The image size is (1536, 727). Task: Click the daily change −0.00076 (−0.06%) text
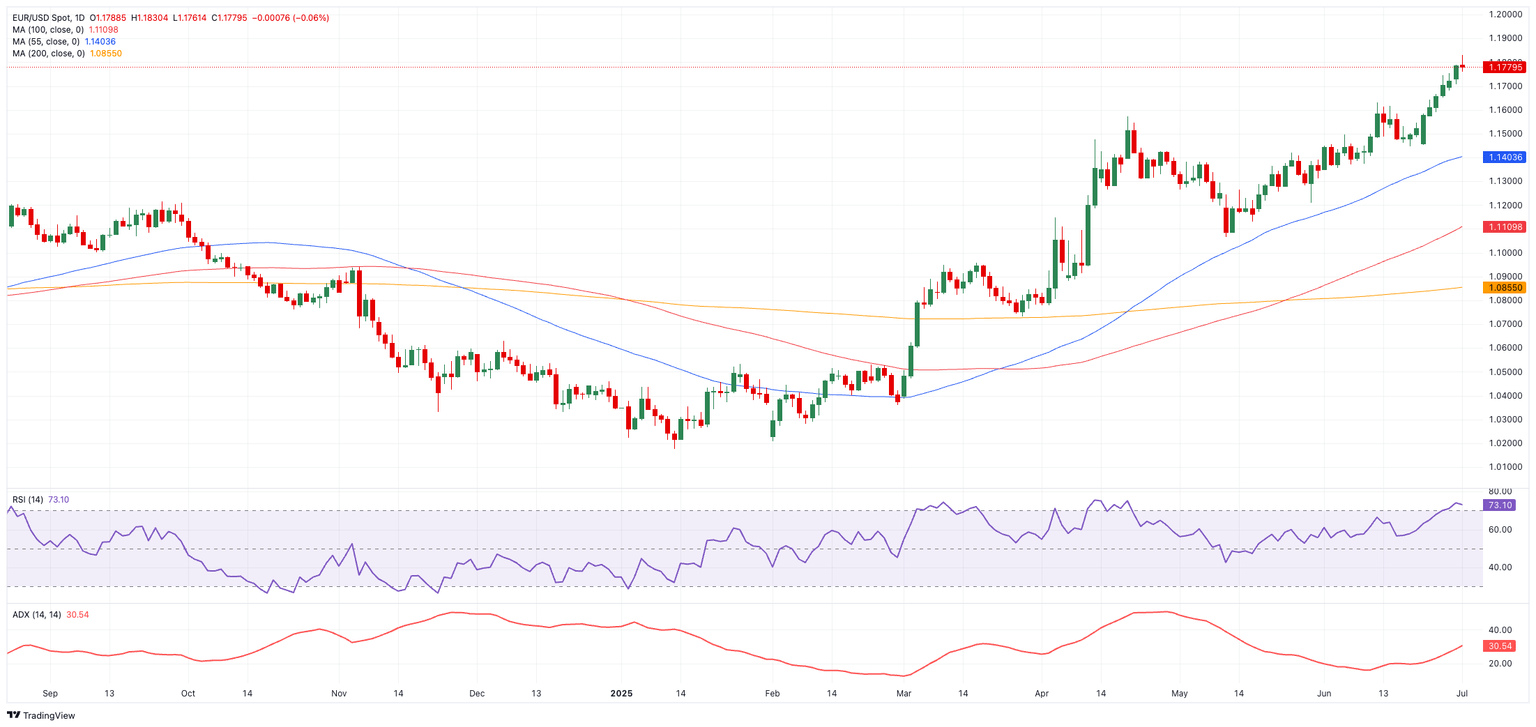pos(290,18)
